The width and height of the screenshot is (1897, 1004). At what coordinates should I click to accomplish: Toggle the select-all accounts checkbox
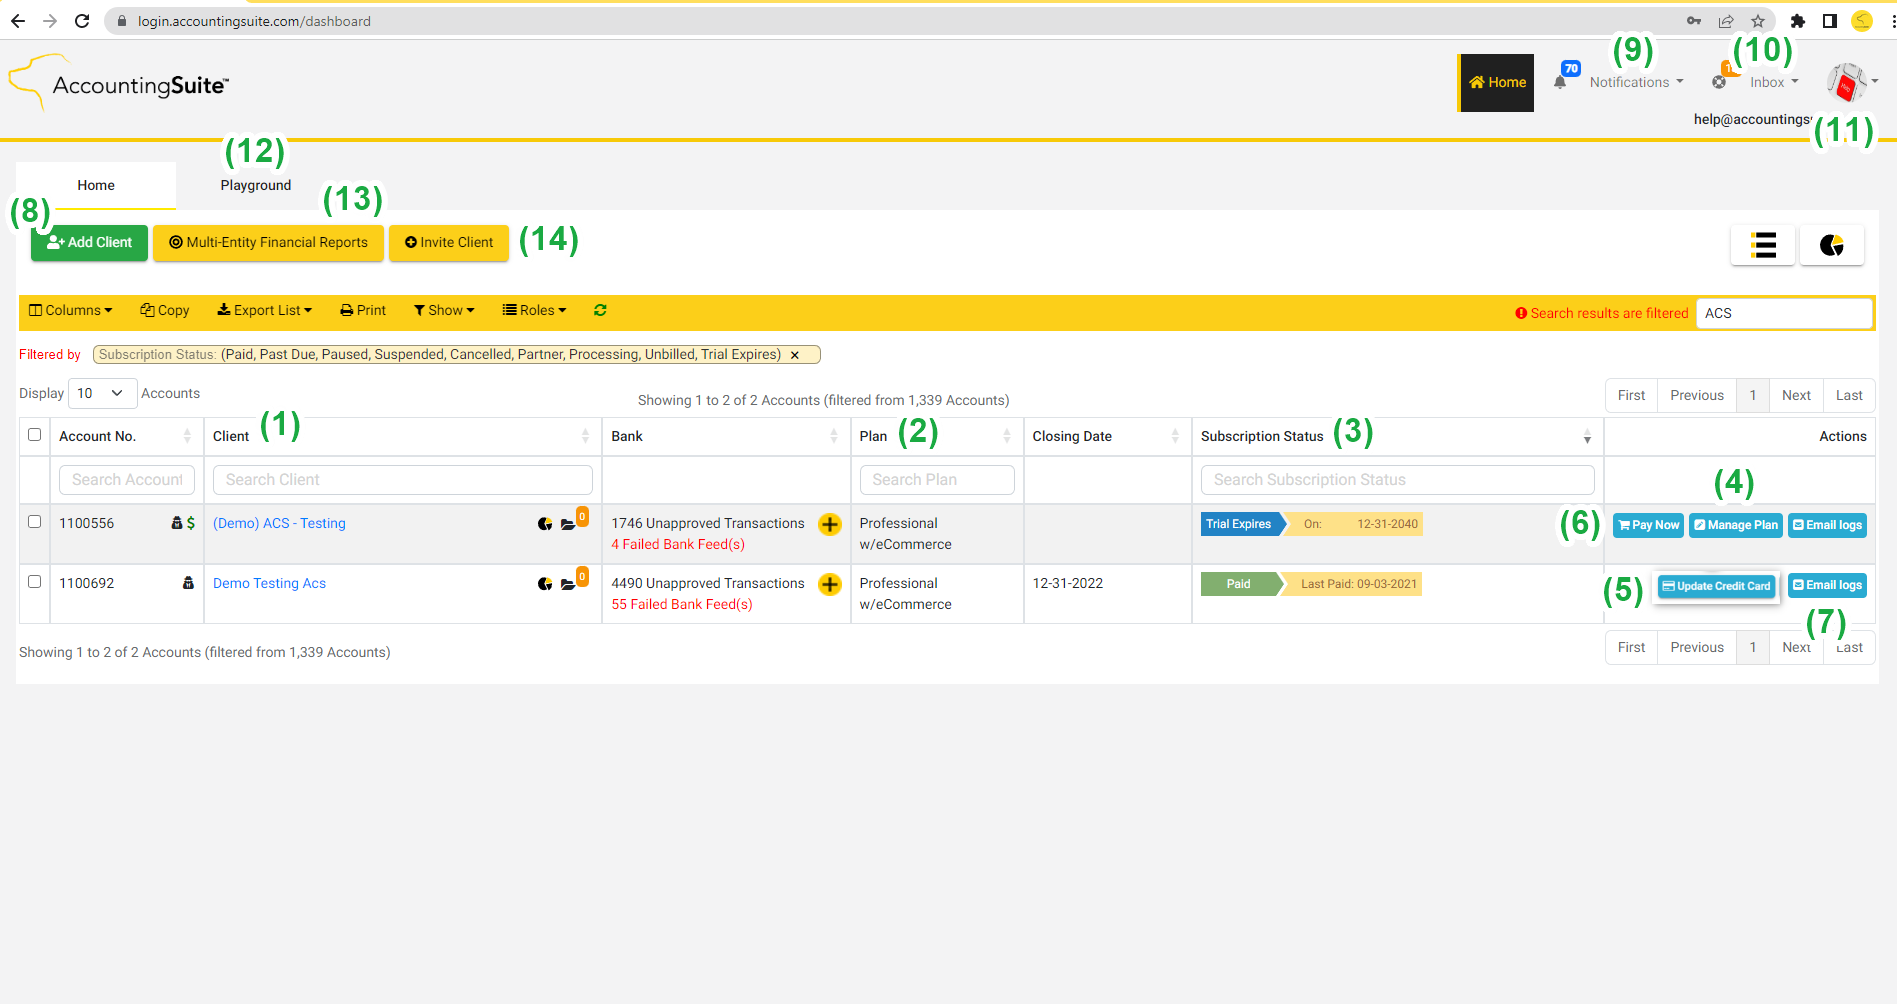click(x=35, y=435)
